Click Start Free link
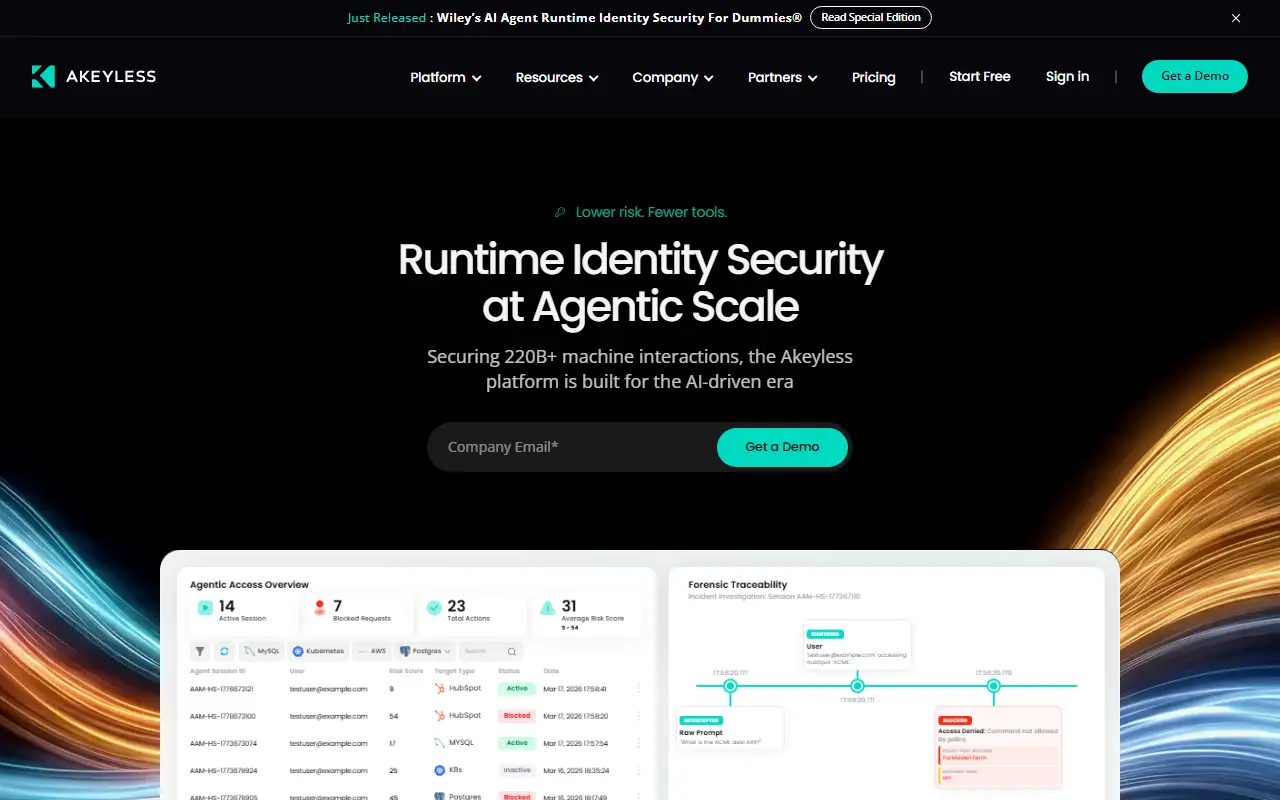This screenshot has height=800, width=1280. coord(980,76)
